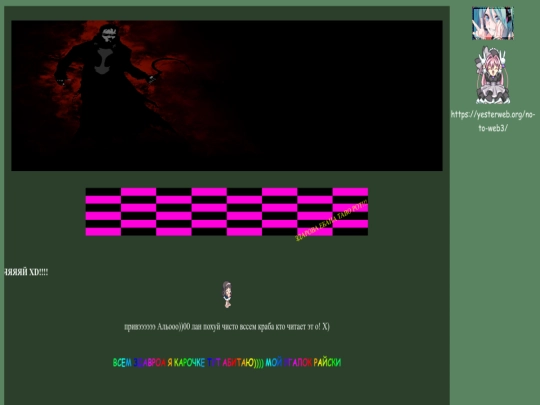This screenshot has width=540, height=405.
Task: Click the scrolling 'ЯЯЯЯЙ XD!!!!' marquee text
Action: coord(26,272)
